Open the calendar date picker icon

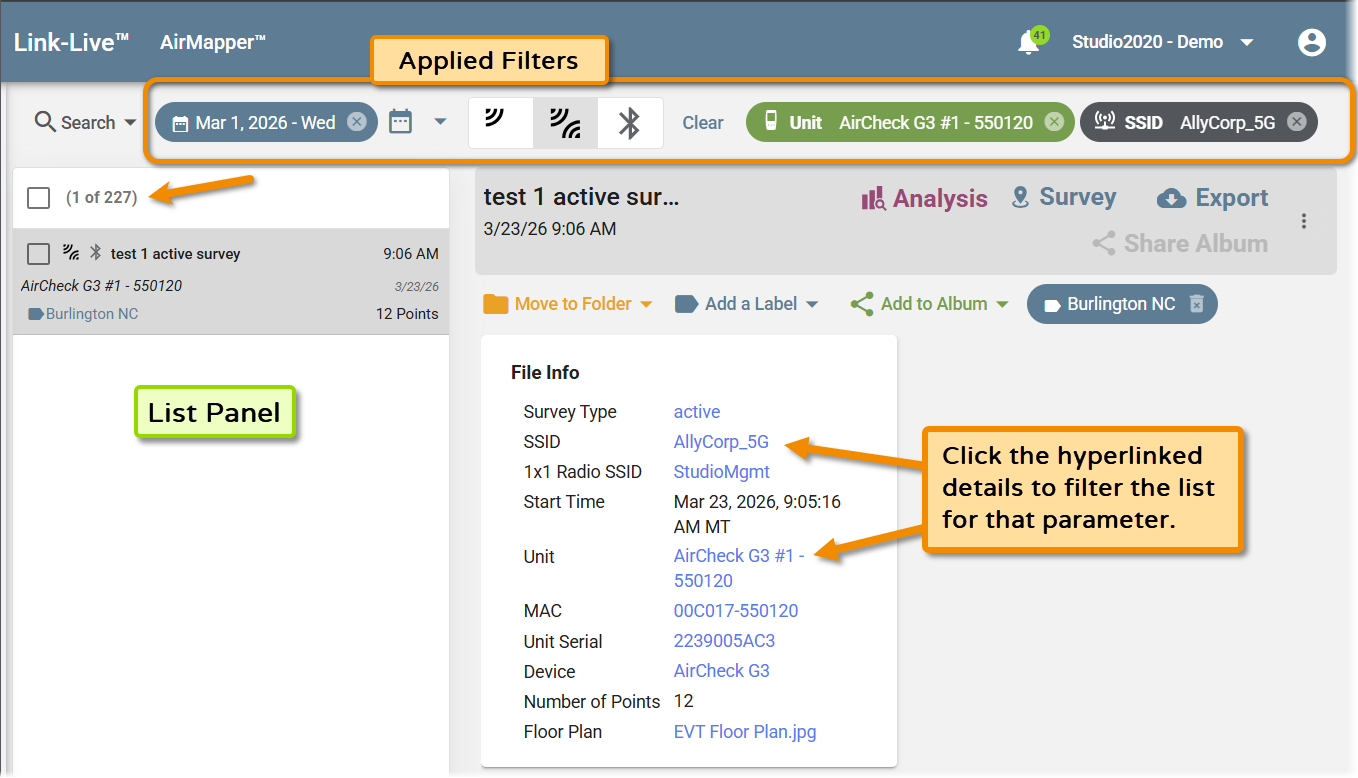(x=400, y=122)
